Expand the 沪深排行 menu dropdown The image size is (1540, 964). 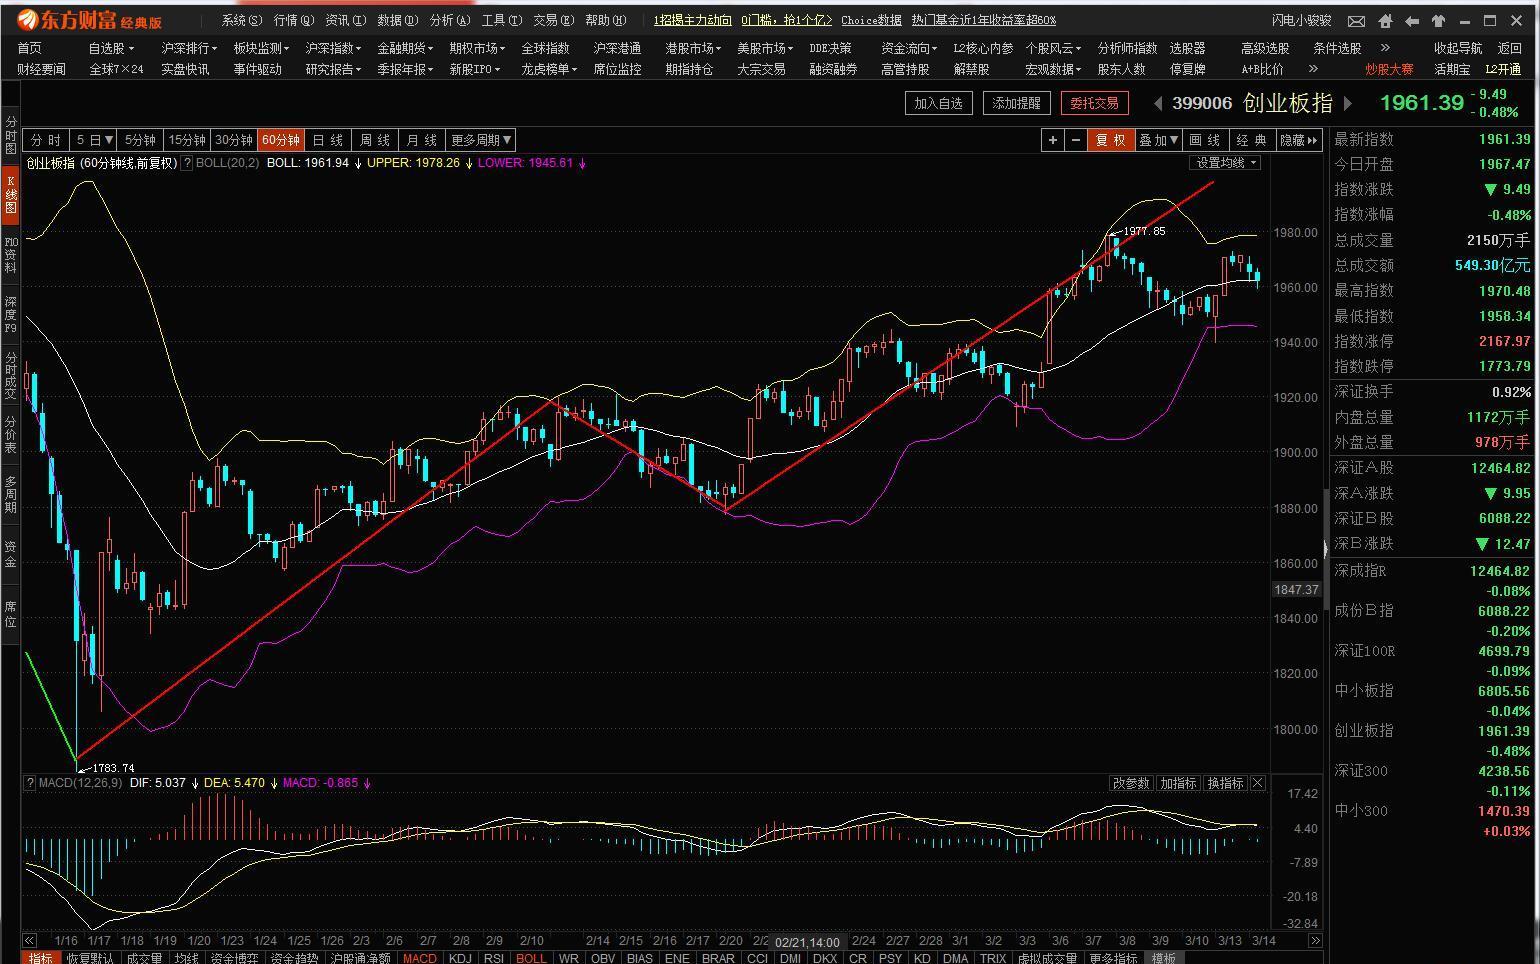pyautogui.click(x=189, y=48)
